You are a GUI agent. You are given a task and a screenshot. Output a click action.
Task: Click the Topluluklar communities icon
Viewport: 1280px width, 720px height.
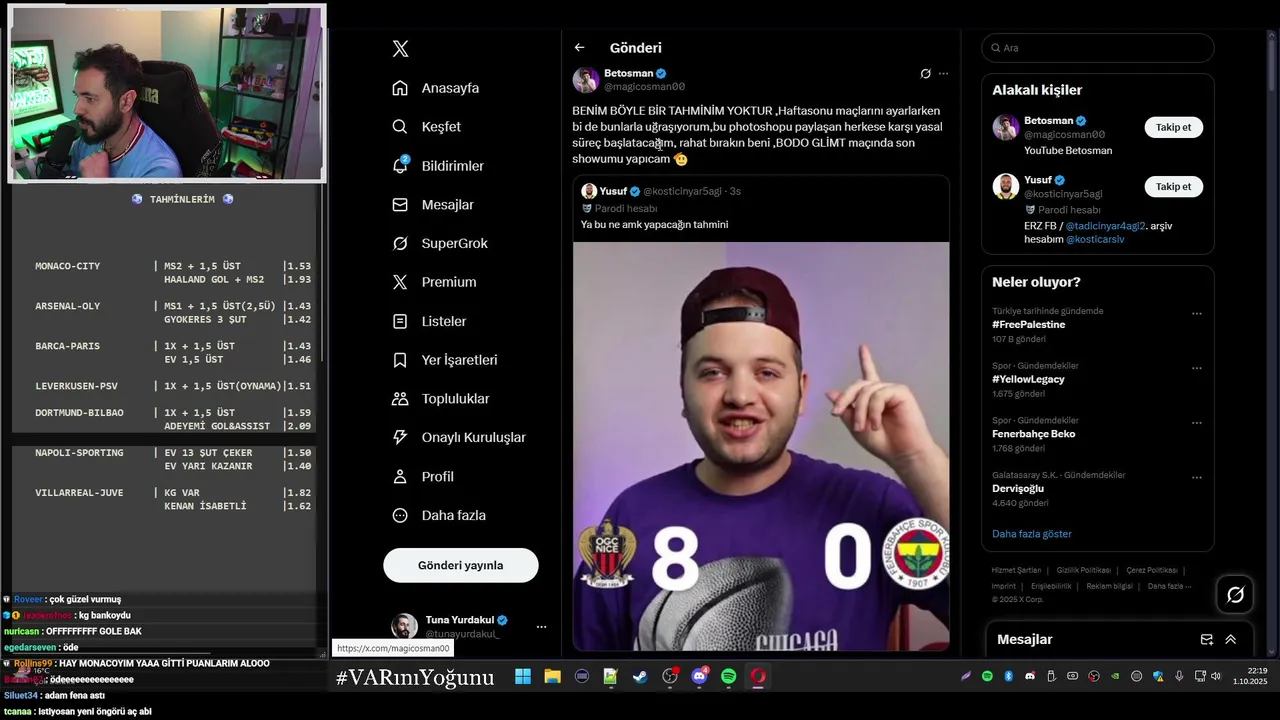(400, 398)
